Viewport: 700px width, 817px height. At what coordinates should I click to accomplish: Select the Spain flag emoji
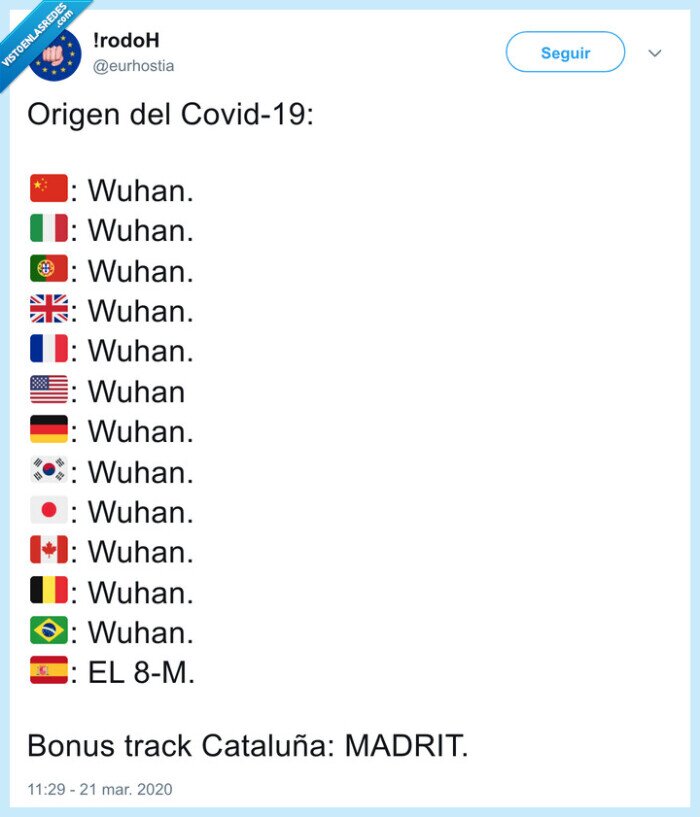pos(51,672)
